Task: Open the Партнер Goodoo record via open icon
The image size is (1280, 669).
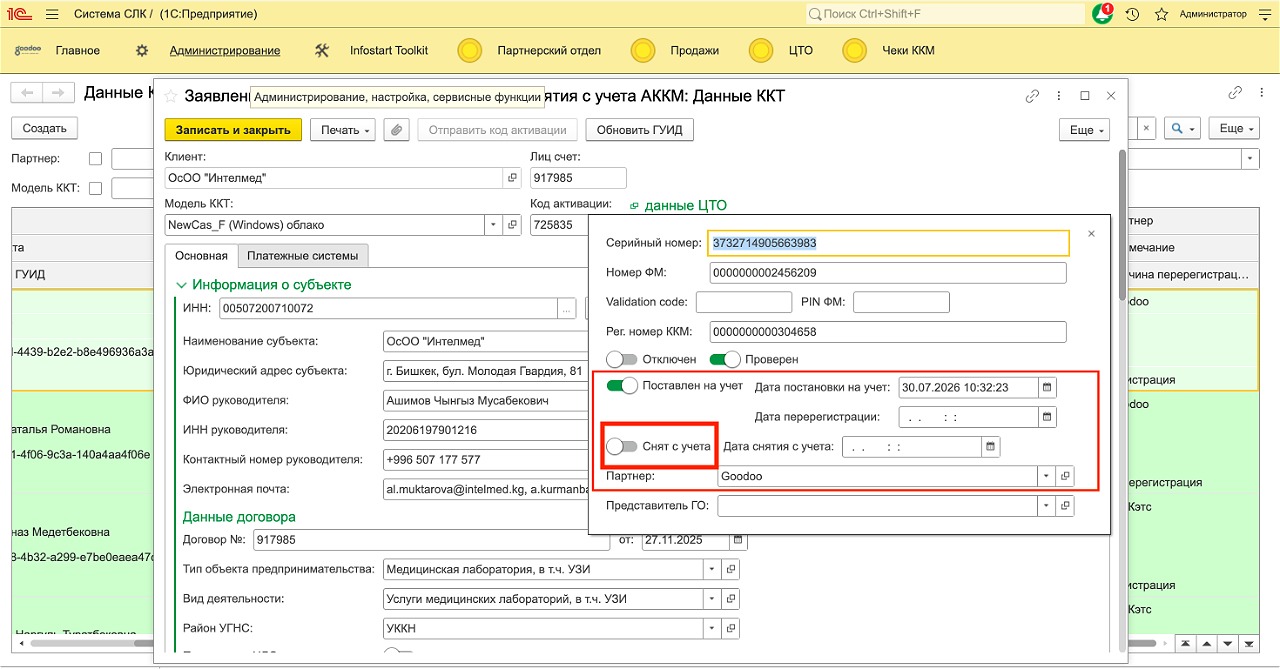Action: point(1065,477)
